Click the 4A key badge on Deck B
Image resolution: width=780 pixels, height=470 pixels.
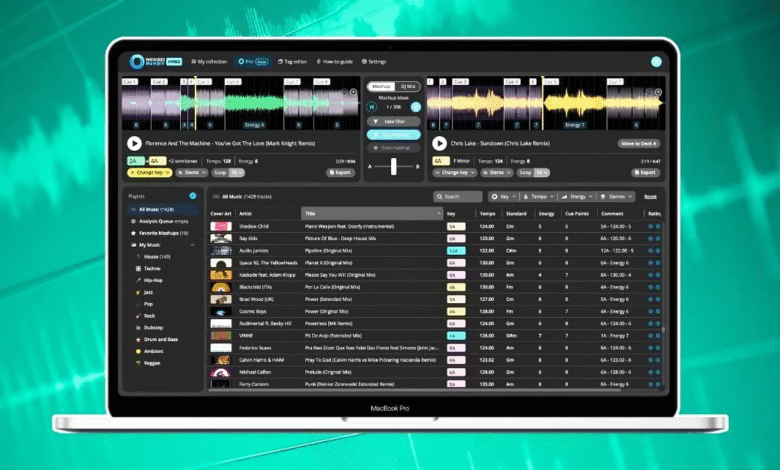pos(441,161)
